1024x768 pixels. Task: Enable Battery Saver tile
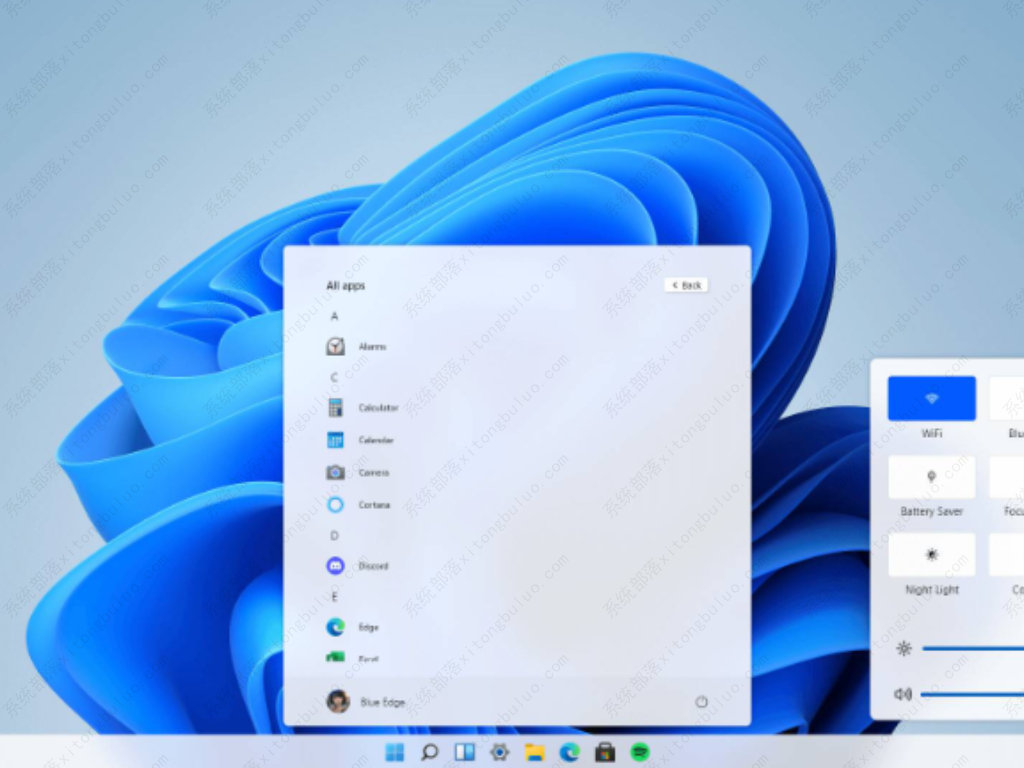click(x=931, y=477)
